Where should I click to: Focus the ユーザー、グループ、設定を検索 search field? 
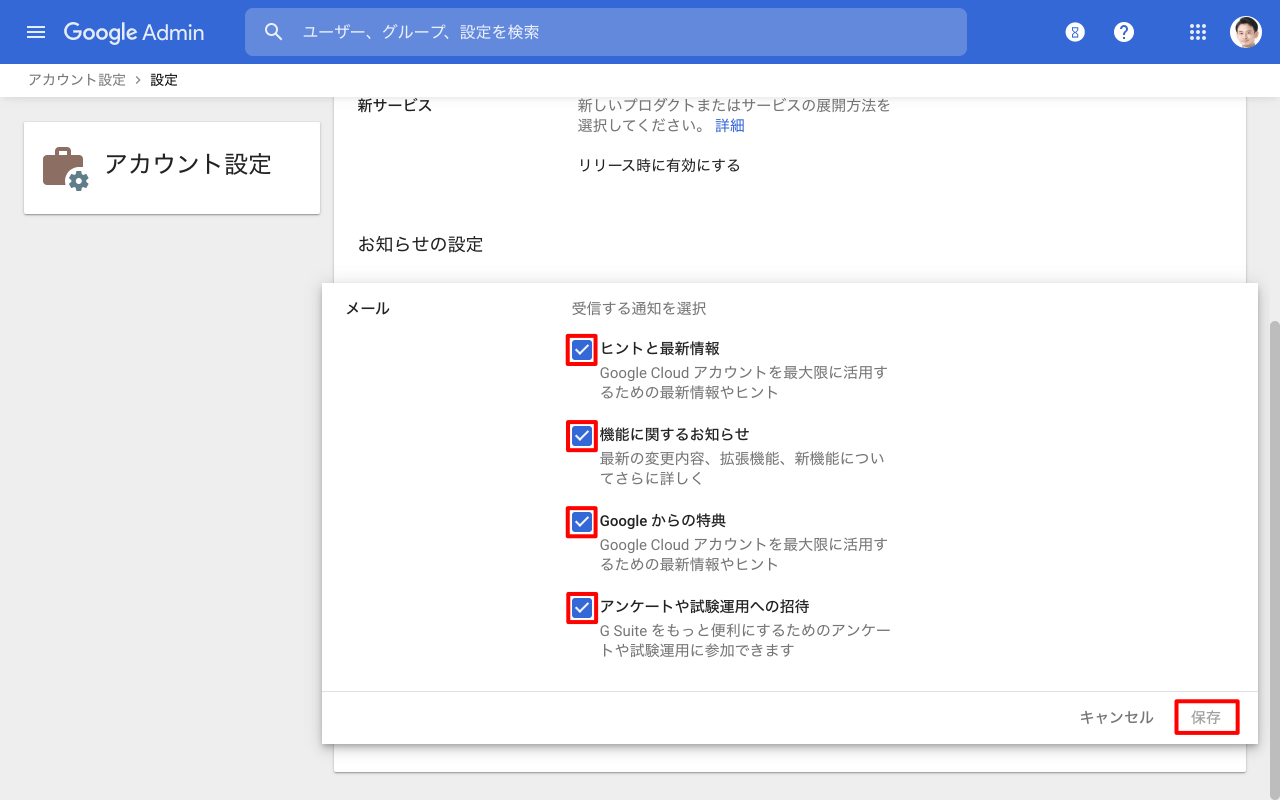pos(620,32)
